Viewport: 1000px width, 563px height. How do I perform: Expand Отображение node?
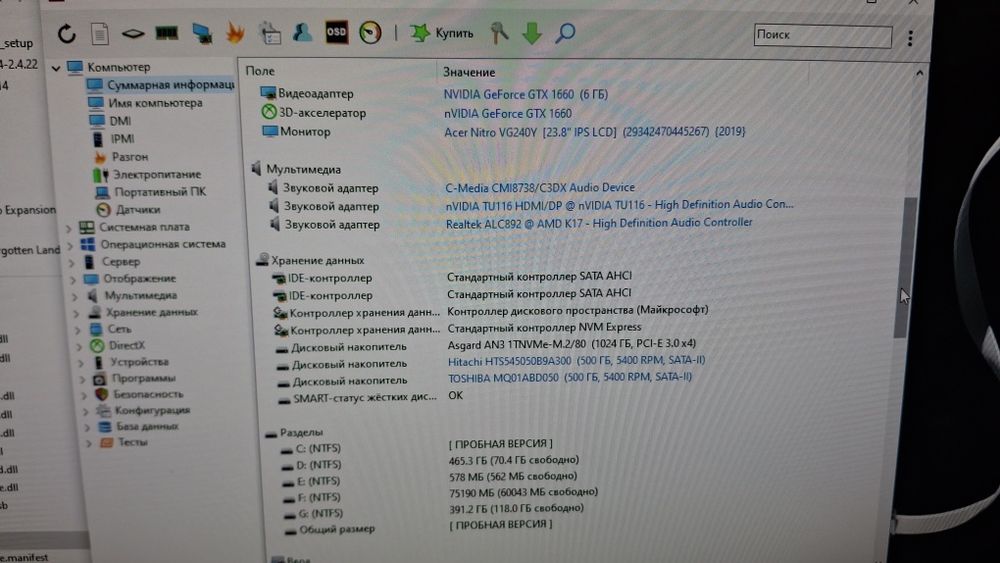(74, 279)
